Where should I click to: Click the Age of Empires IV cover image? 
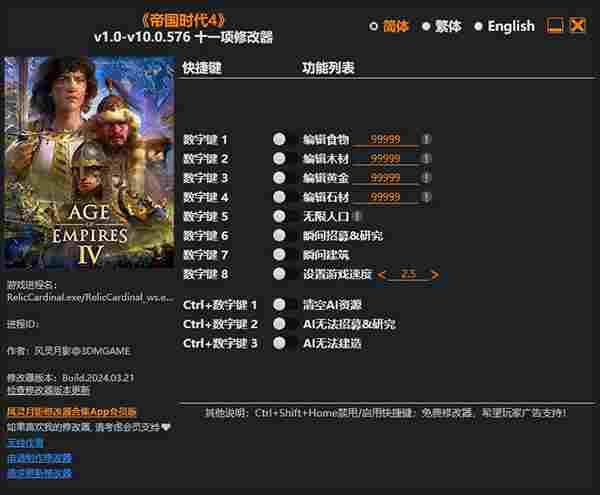pyautogui.click(x=89, y=163)
